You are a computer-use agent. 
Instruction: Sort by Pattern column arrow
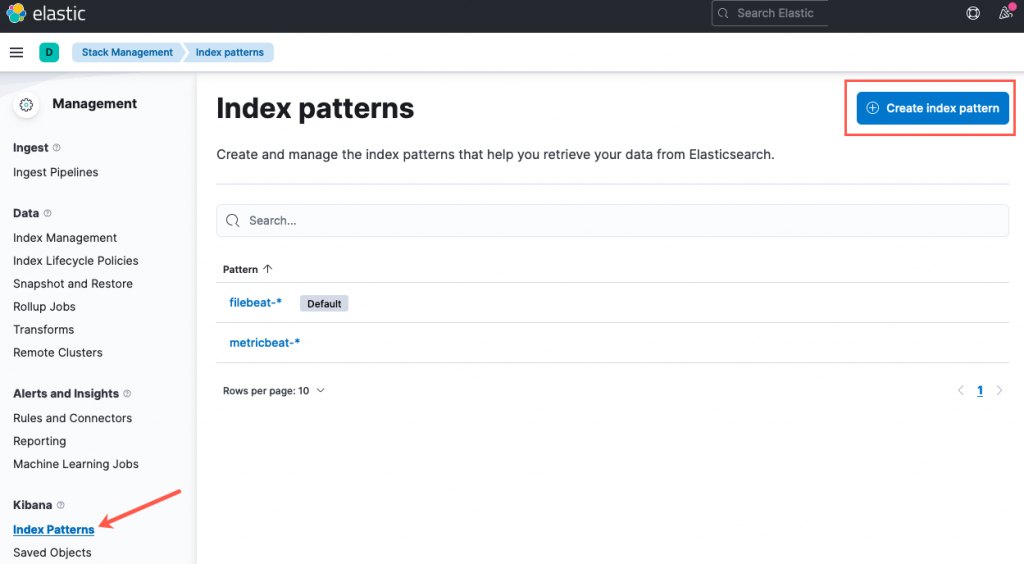pyautogui.click(x=268, y=269)
